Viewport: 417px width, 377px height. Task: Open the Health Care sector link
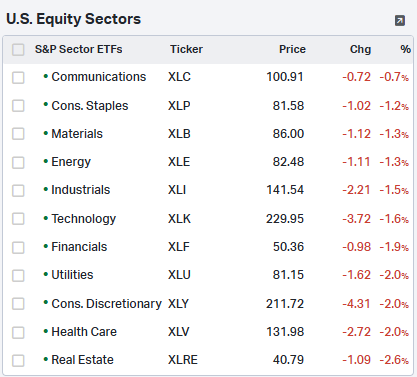coord(84,332)
